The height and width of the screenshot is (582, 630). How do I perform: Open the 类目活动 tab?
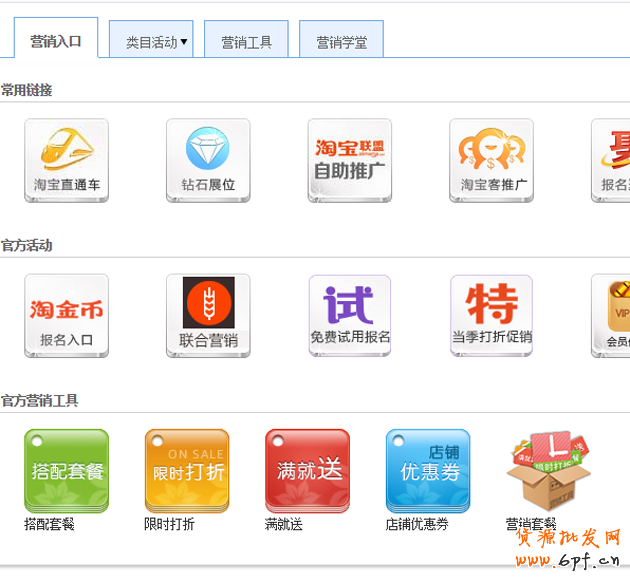[151, 39]
